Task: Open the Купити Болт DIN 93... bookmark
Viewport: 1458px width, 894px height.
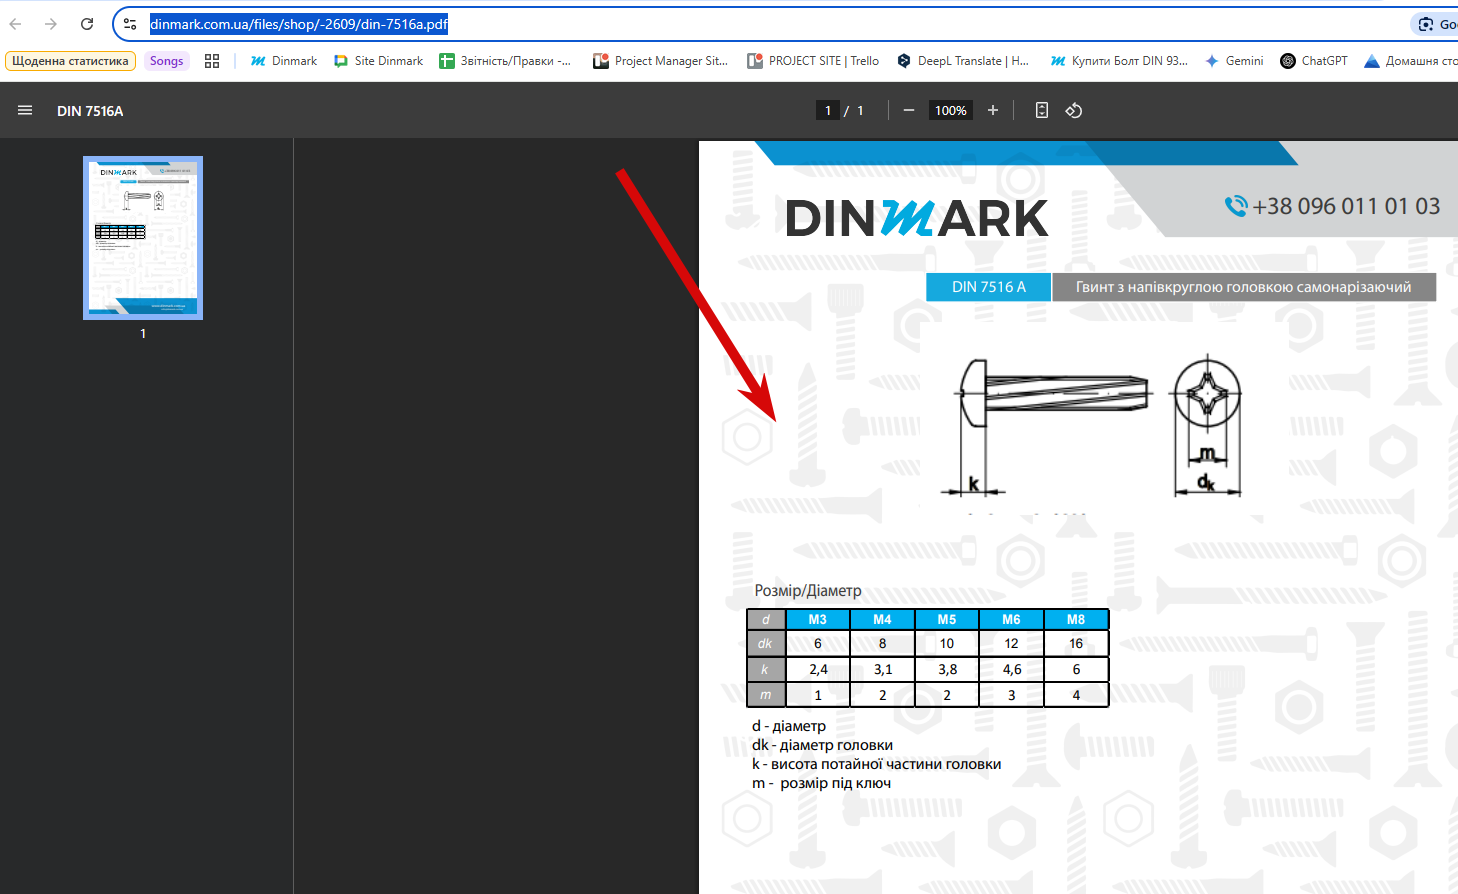Action: pyautogui.click(x=1119, y=61)
